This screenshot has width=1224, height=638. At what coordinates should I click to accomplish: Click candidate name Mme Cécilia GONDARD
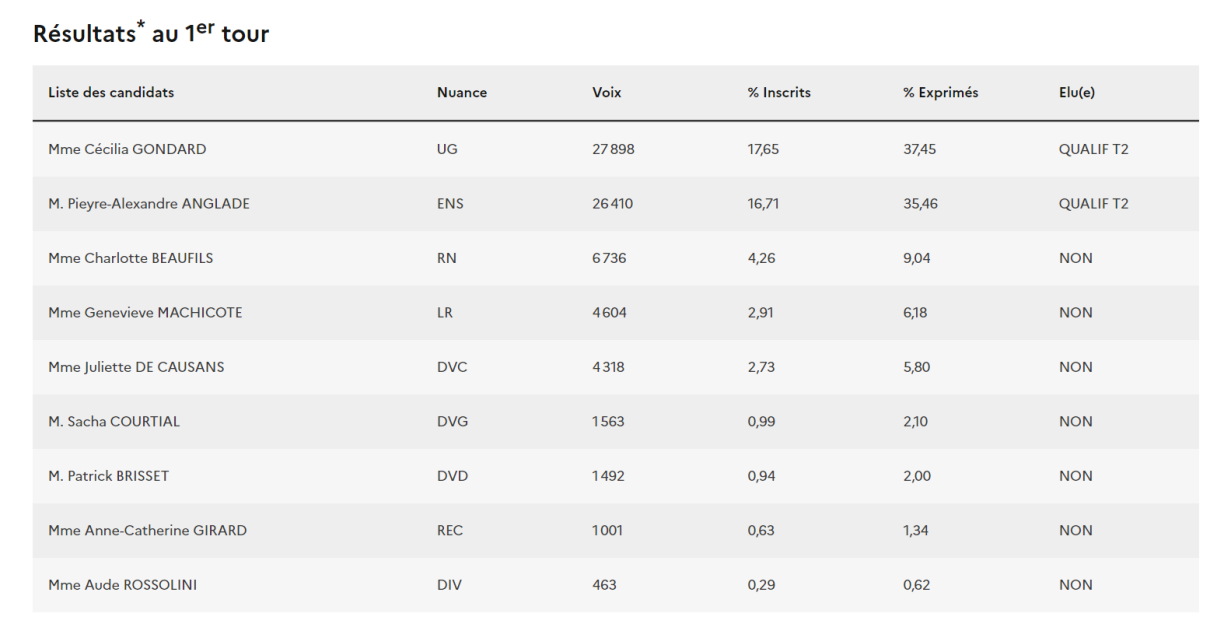point(127,150)
